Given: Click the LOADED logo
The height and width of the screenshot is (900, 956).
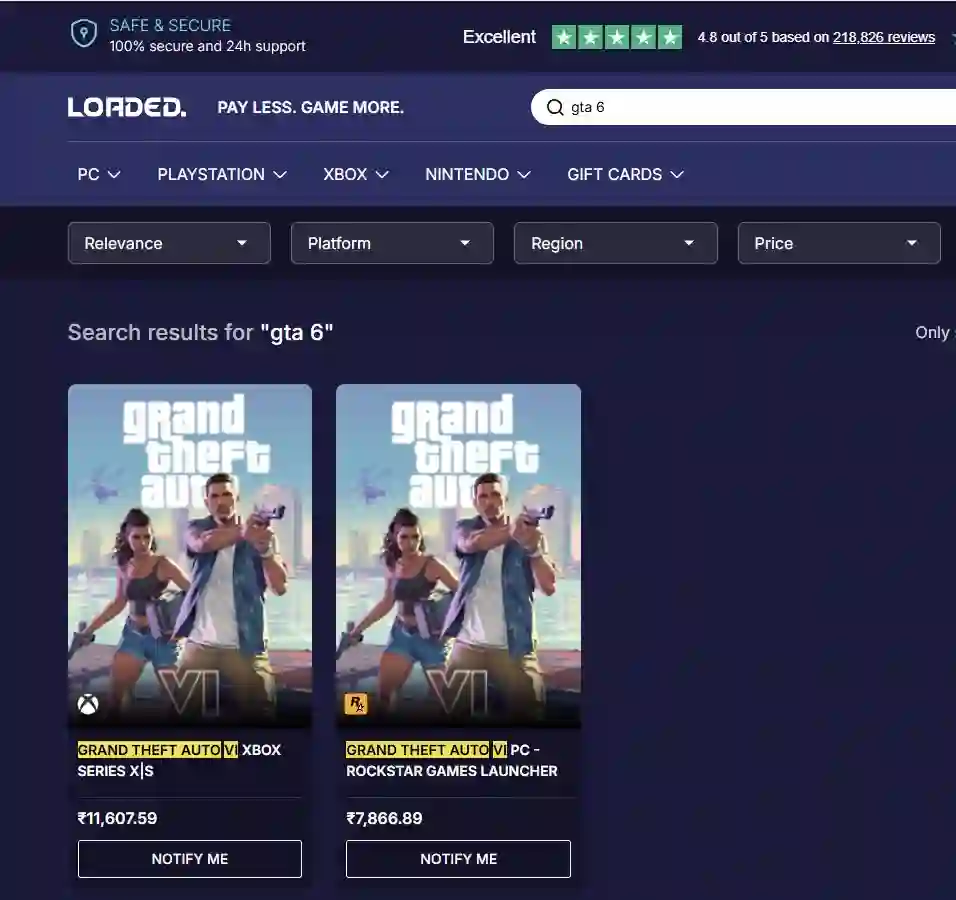Looking at the screenshot, I should (x=127, y=107).
